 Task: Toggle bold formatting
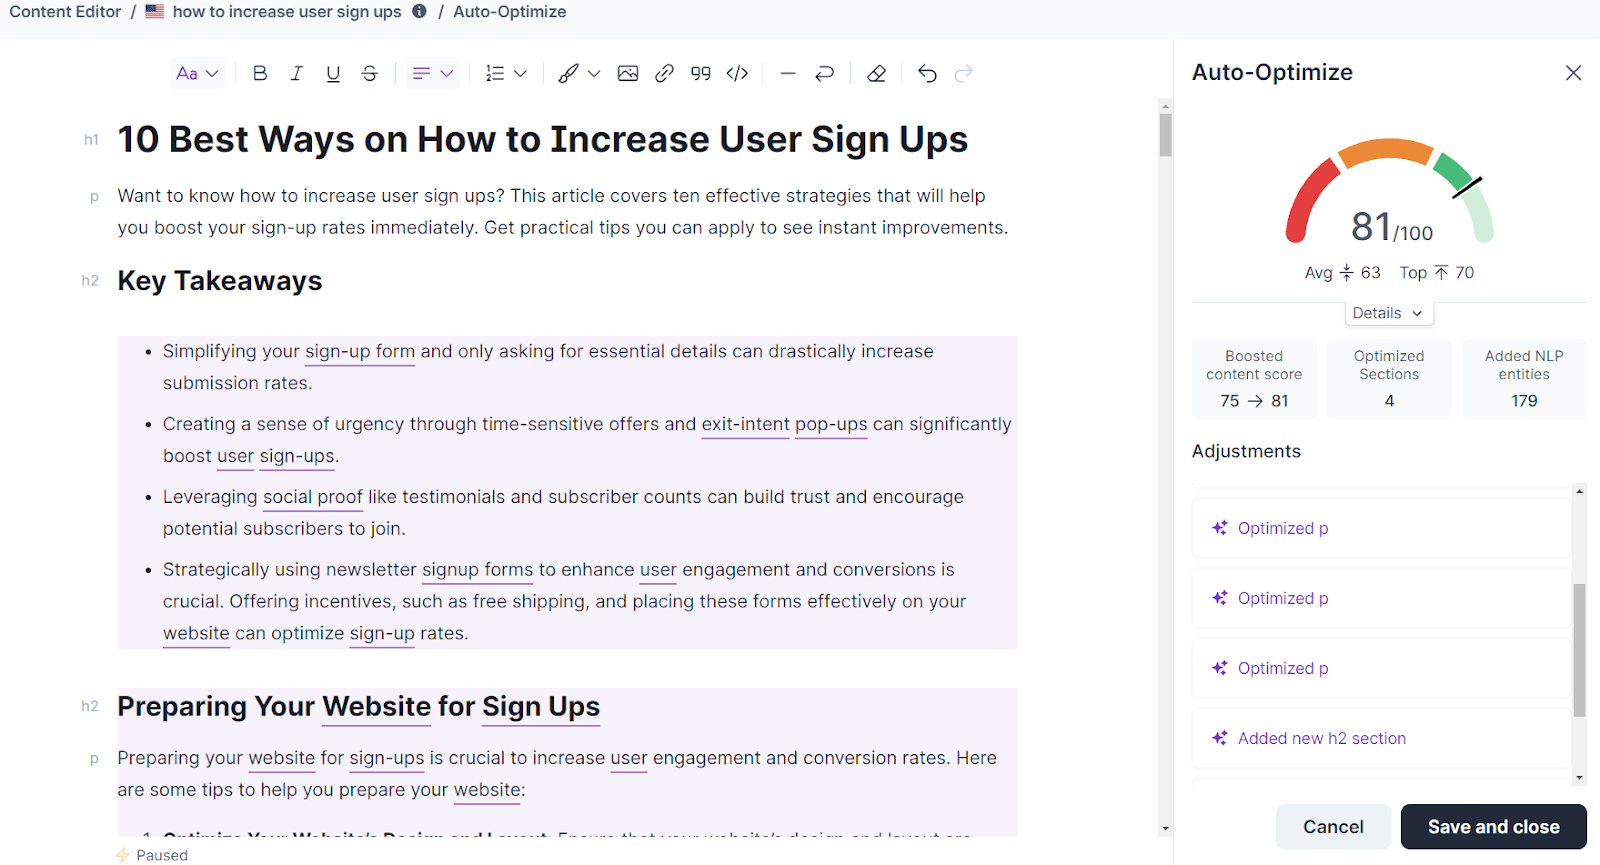(x=260, y=73)
